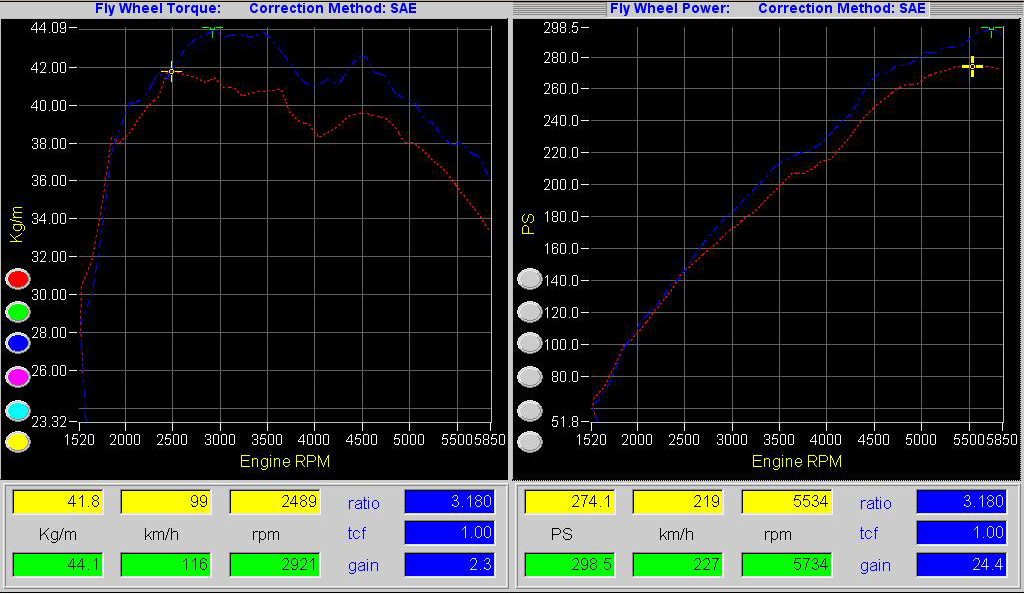1024x594 pixels.
Task: Click the 44.09 maximum torque axis value
Action: tap(48, 28)
